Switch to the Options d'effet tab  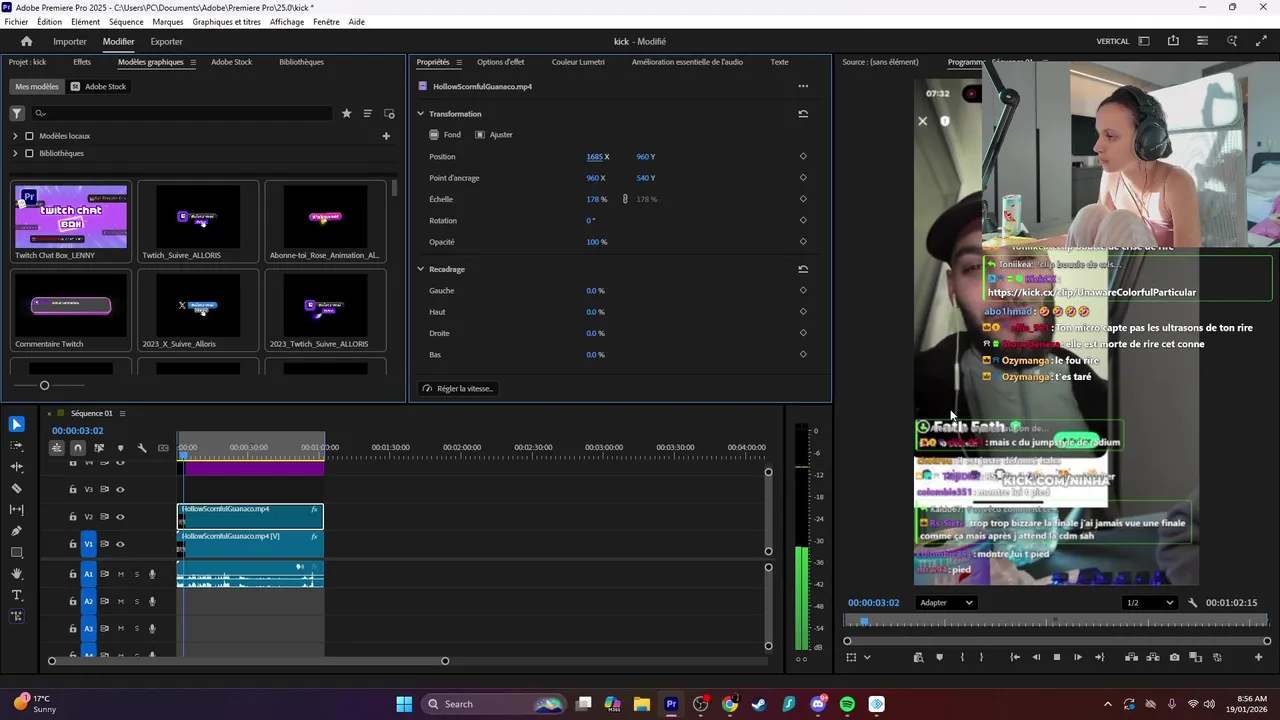coord(500,62)
